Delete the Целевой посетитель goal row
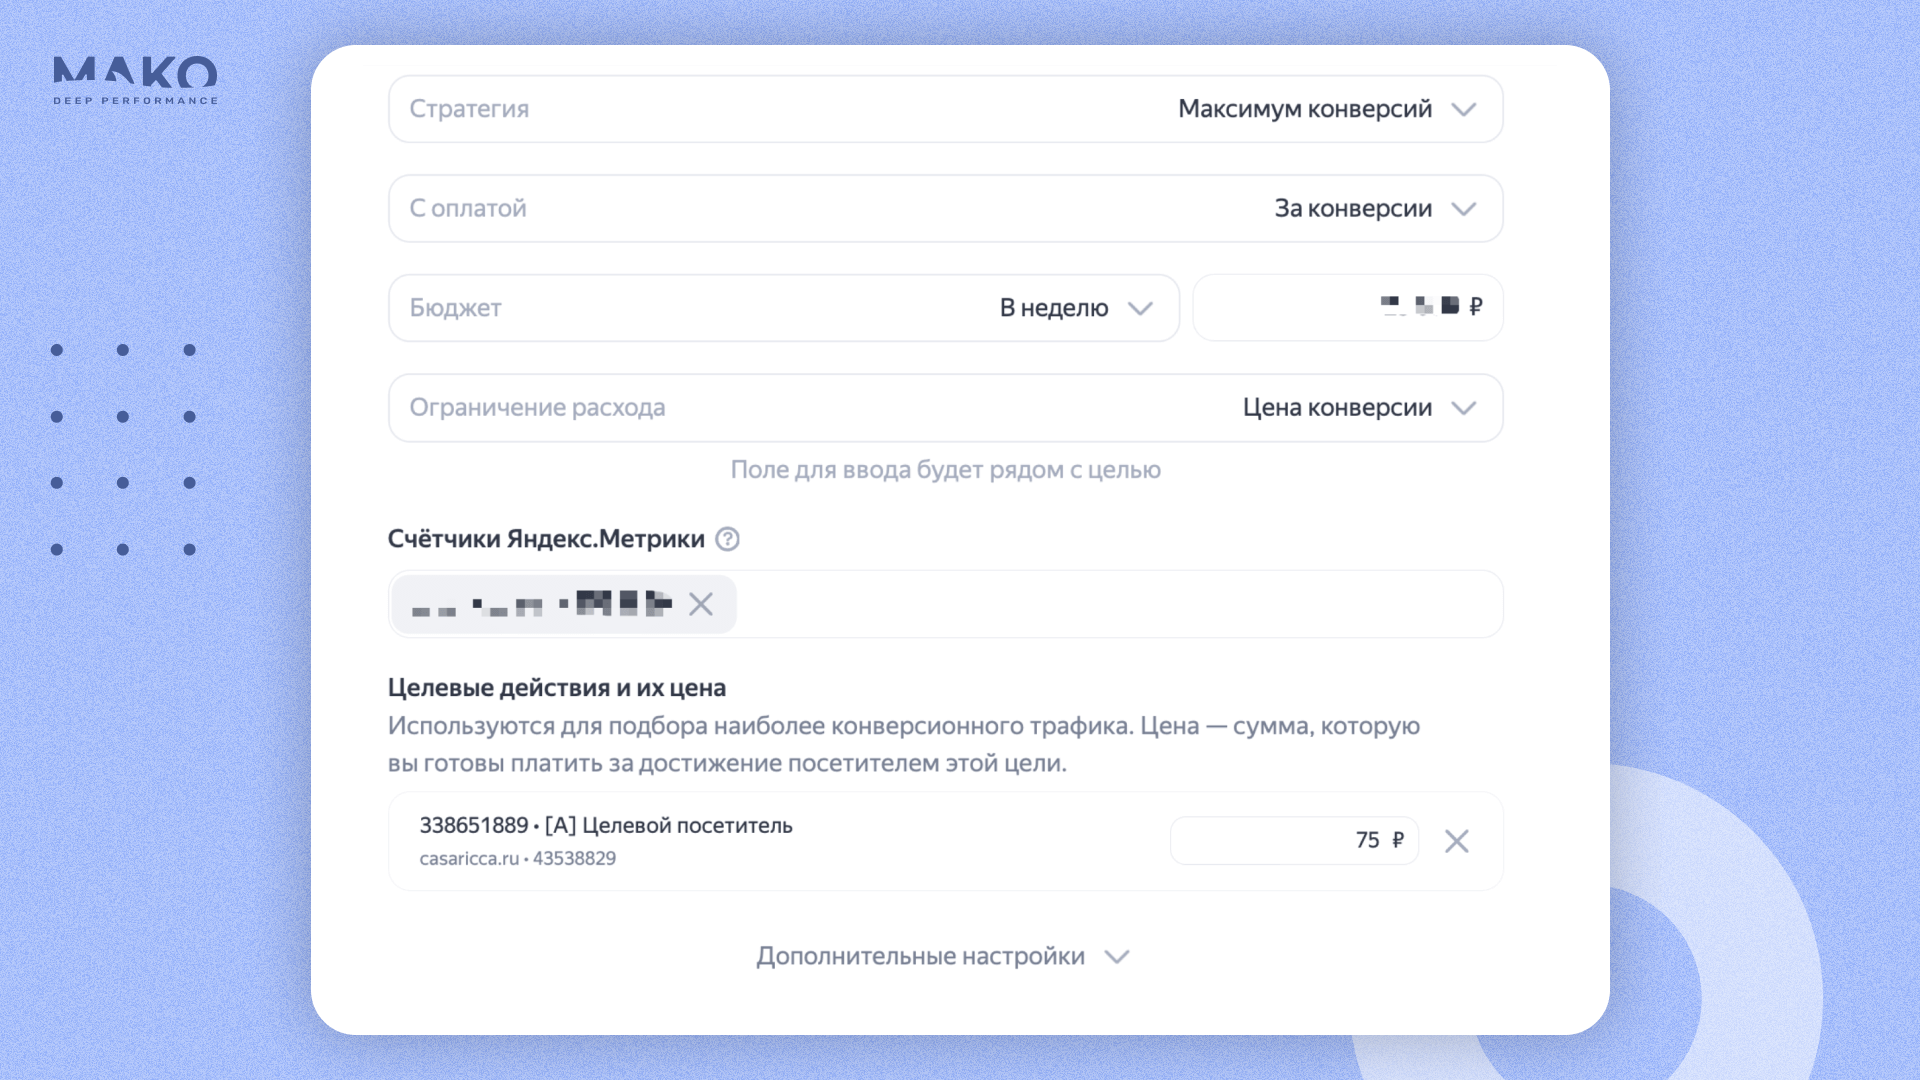Viewport: 1920px width, 1080px height. coord(1456,841)
